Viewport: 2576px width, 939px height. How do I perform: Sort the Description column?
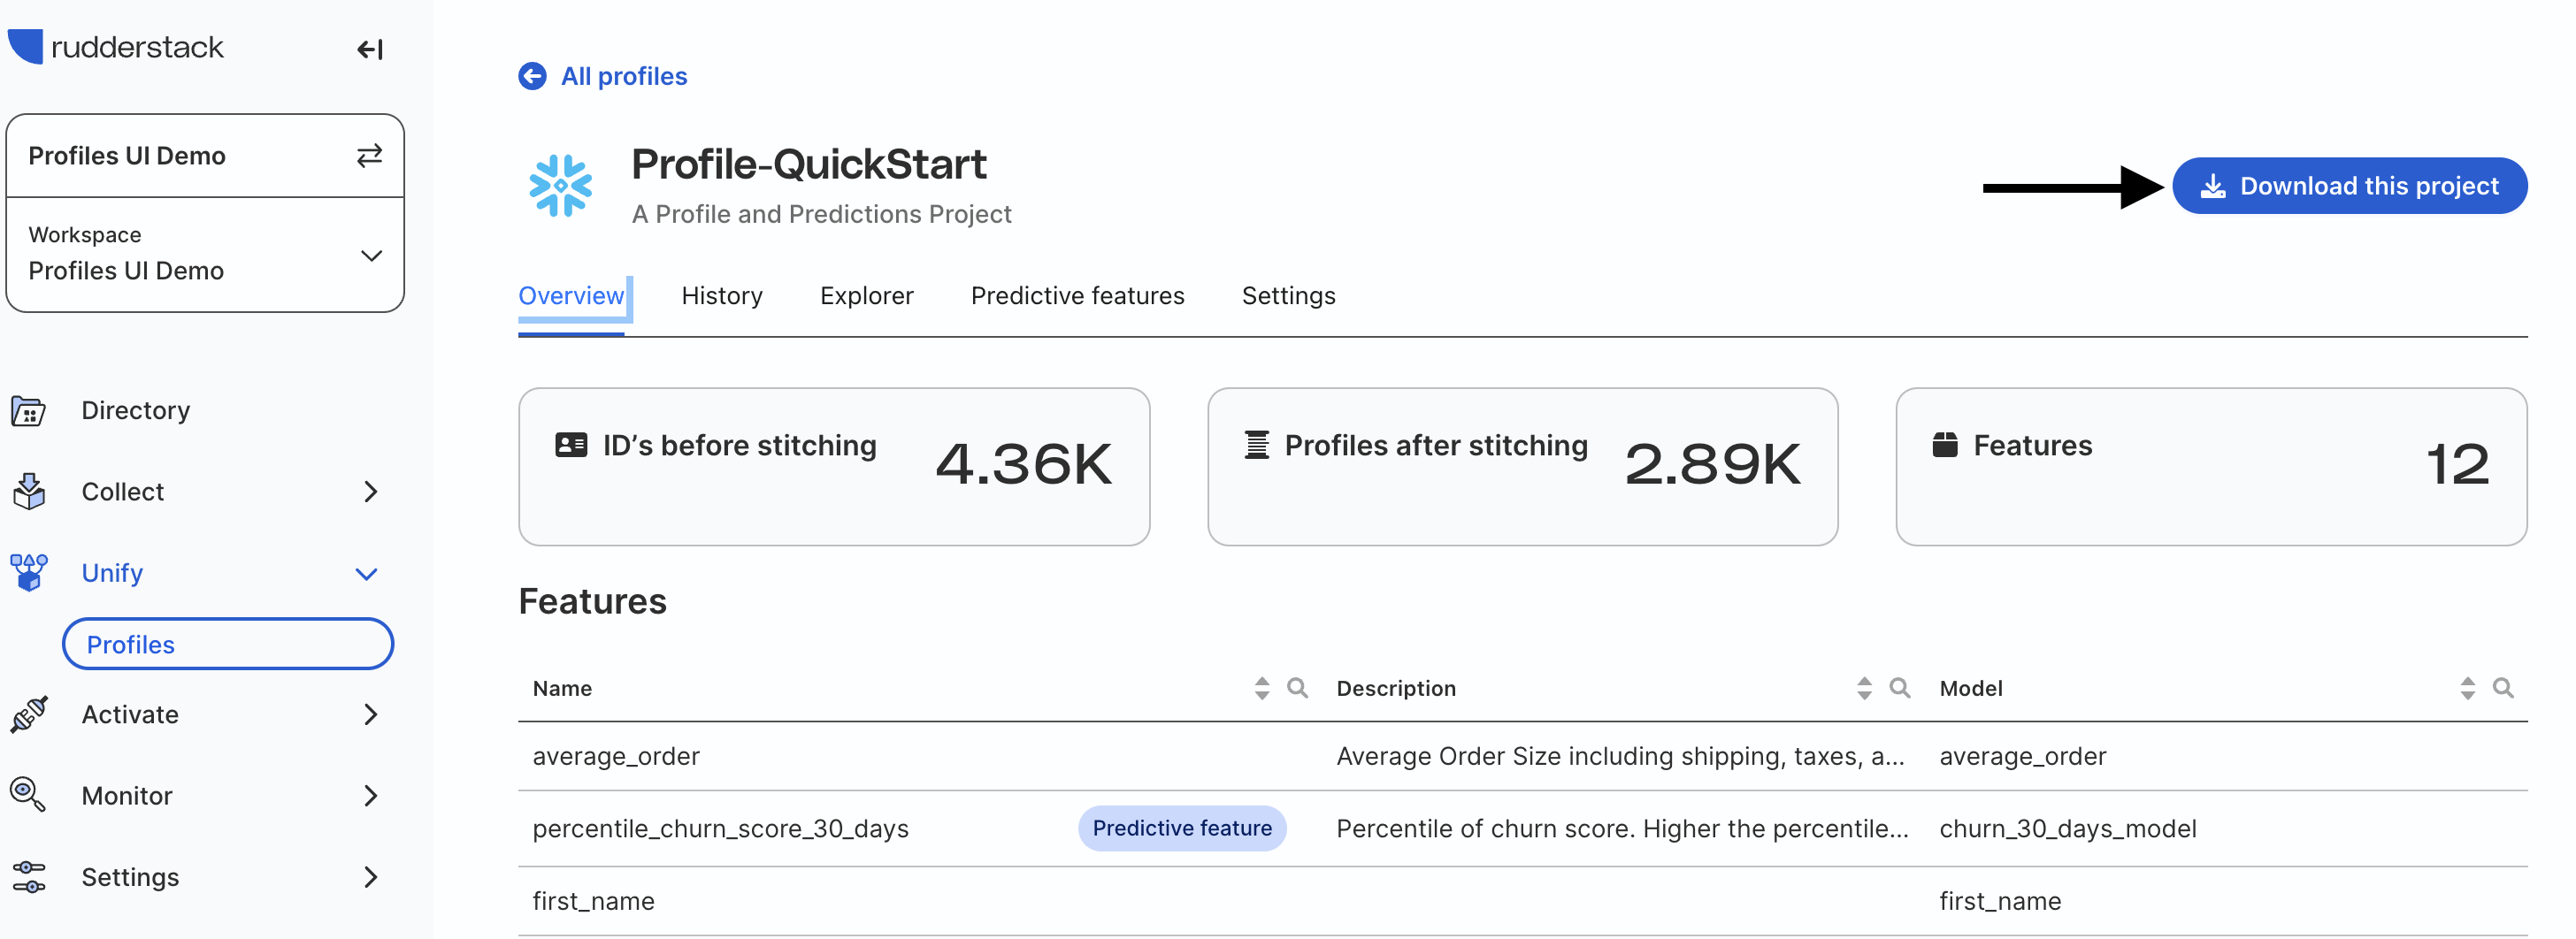coord(1864,688)
